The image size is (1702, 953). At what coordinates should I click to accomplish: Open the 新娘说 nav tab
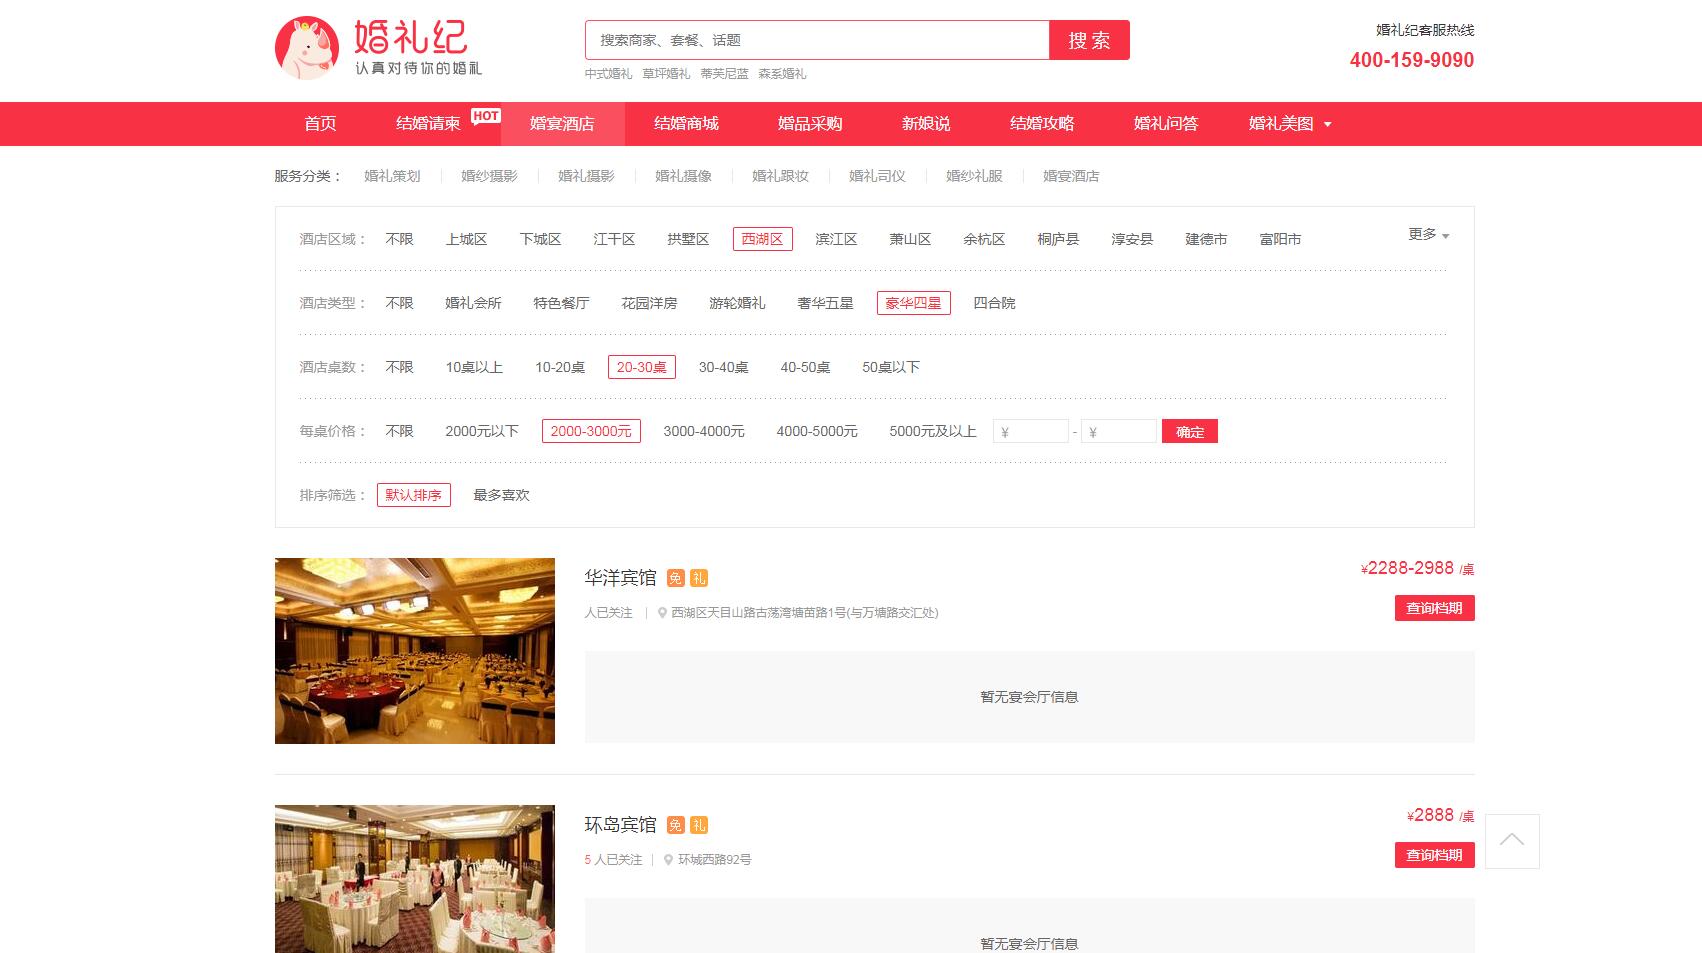[x=926, y=124]
